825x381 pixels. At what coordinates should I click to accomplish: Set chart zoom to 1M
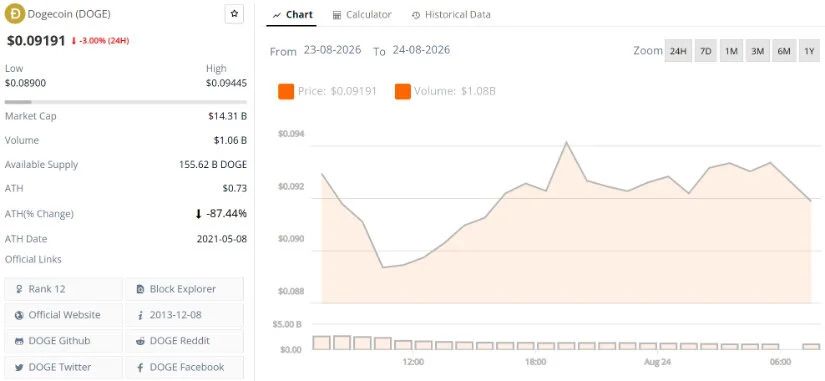pos(731,51)
